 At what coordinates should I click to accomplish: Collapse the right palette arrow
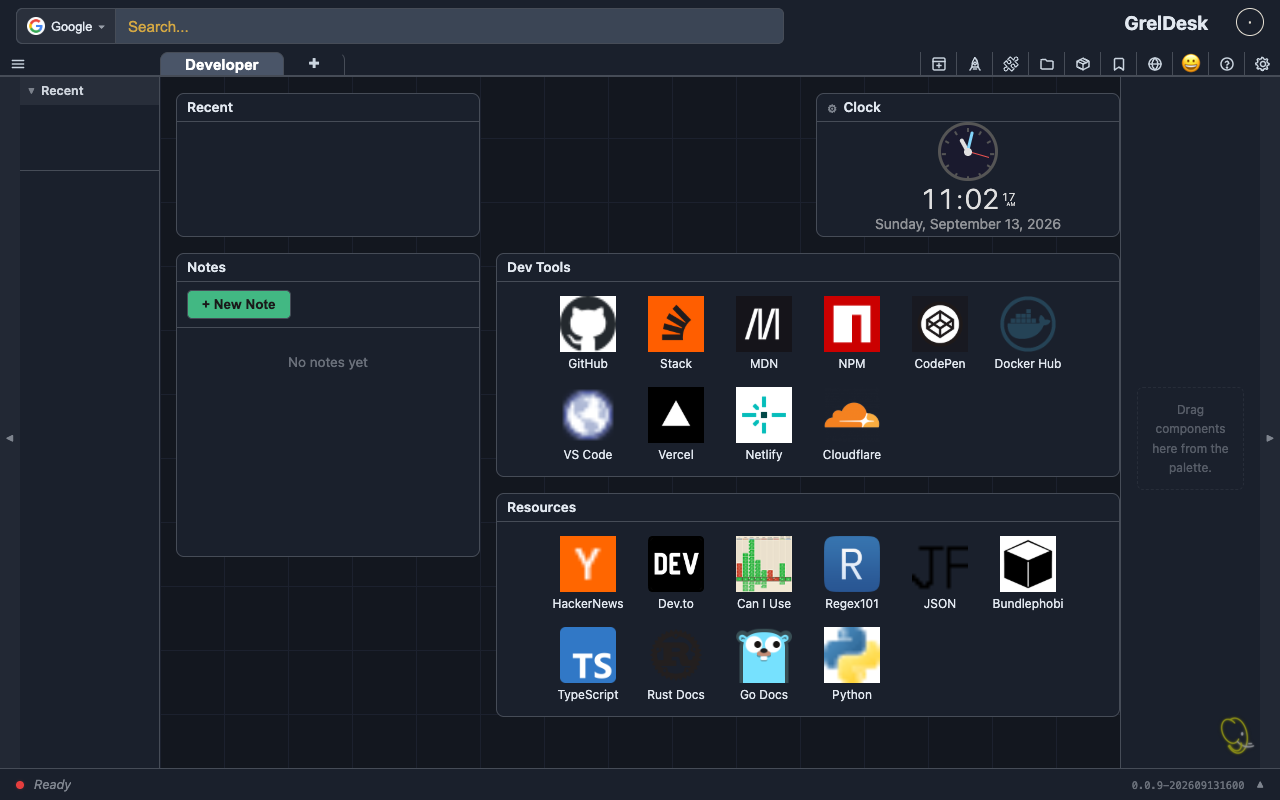pos(1270,438)
